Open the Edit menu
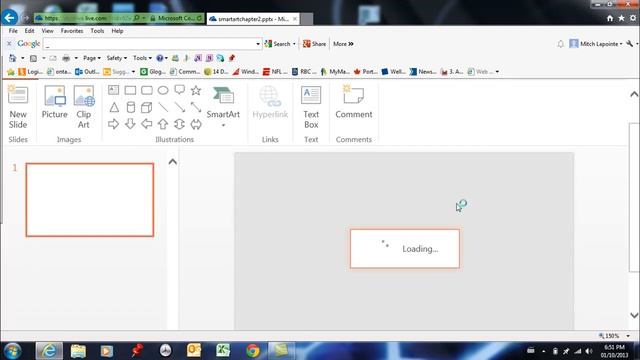Viewport: 640px width, 360px height. pyautogui.click(x=29, y=31)
